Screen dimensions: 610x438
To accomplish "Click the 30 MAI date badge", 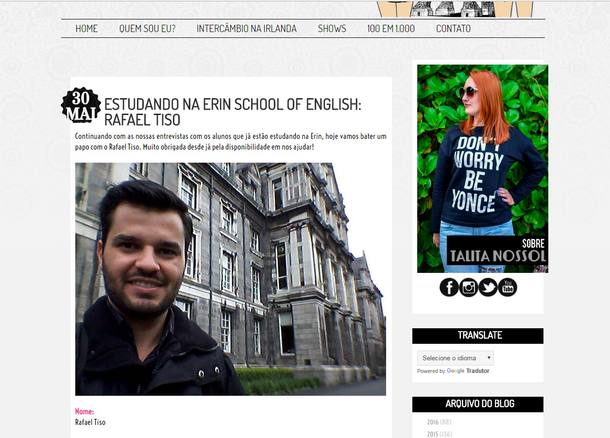I will tap(81, 105).
